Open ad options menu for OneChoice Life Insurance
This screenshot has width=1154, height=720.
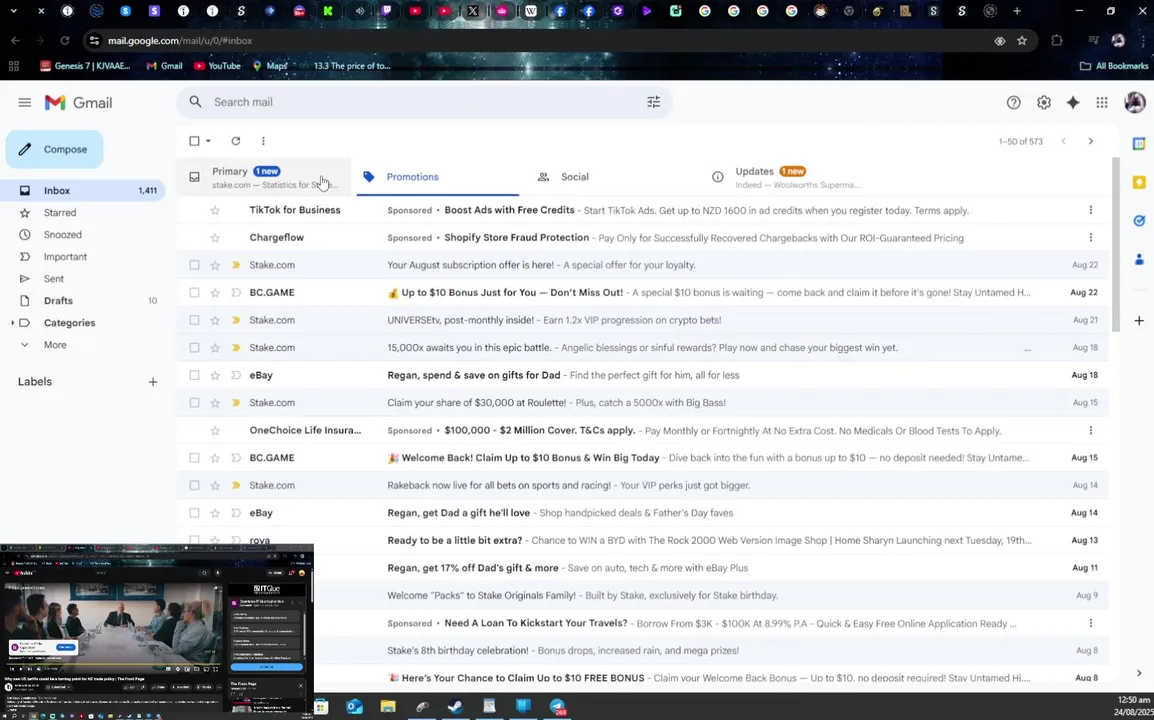pos(1091,431)
